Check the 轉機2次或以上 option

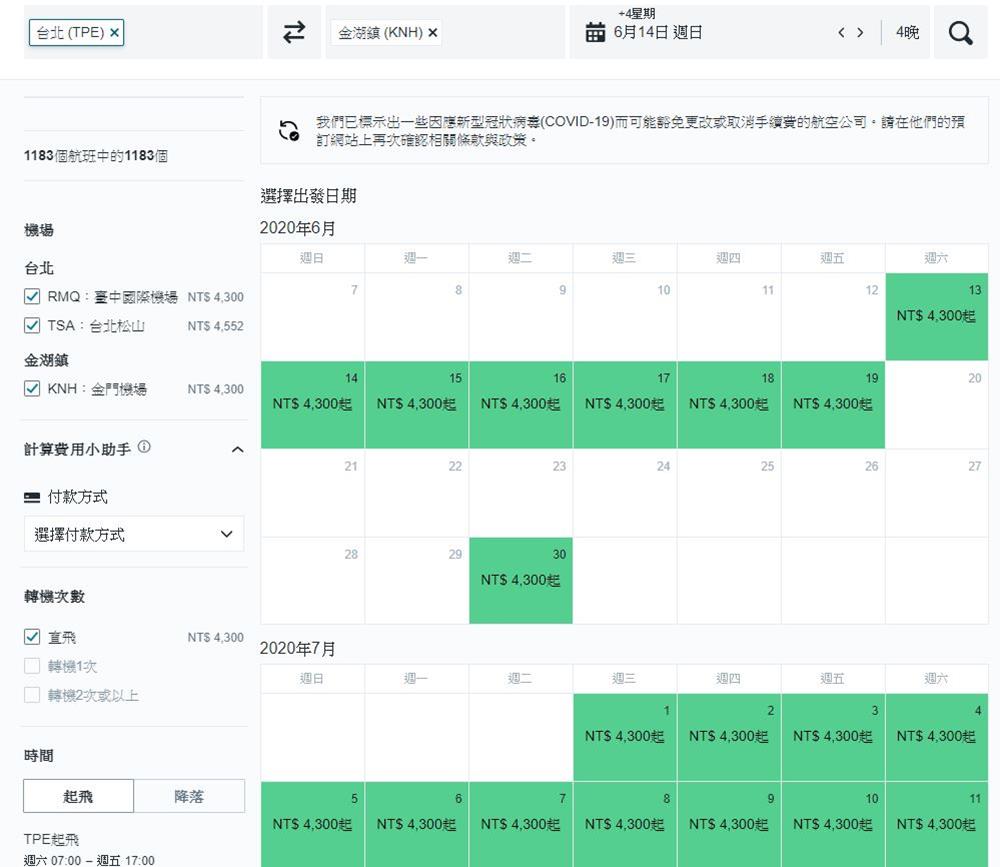32,695
